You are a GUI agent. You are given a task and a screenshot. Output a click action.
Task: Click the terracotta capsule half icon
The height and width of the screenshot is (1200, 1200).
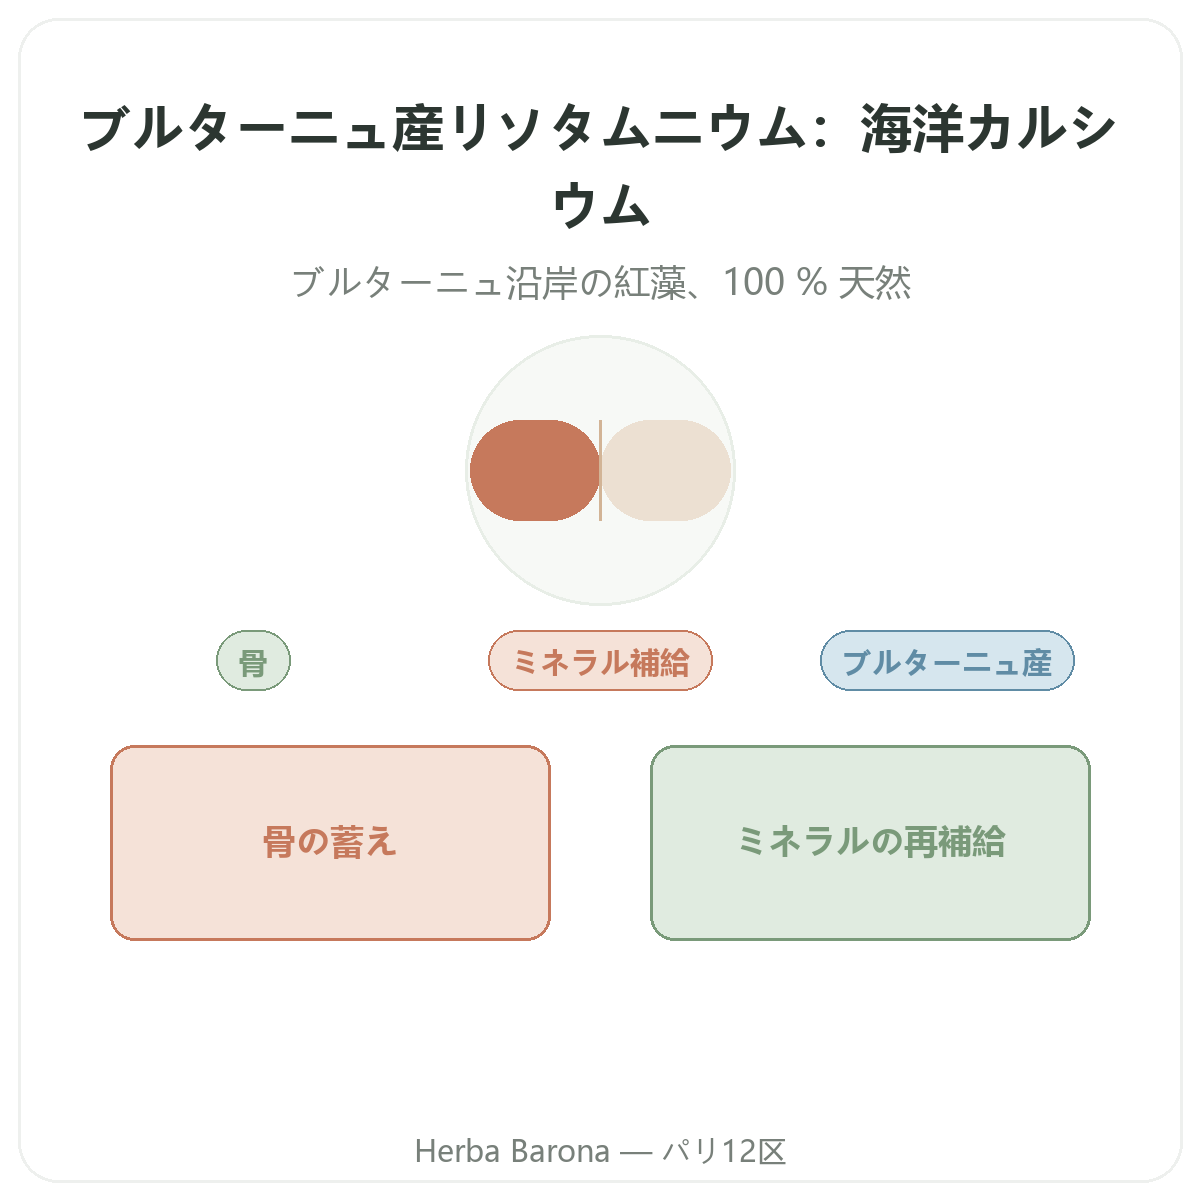[x=535, y=470]
